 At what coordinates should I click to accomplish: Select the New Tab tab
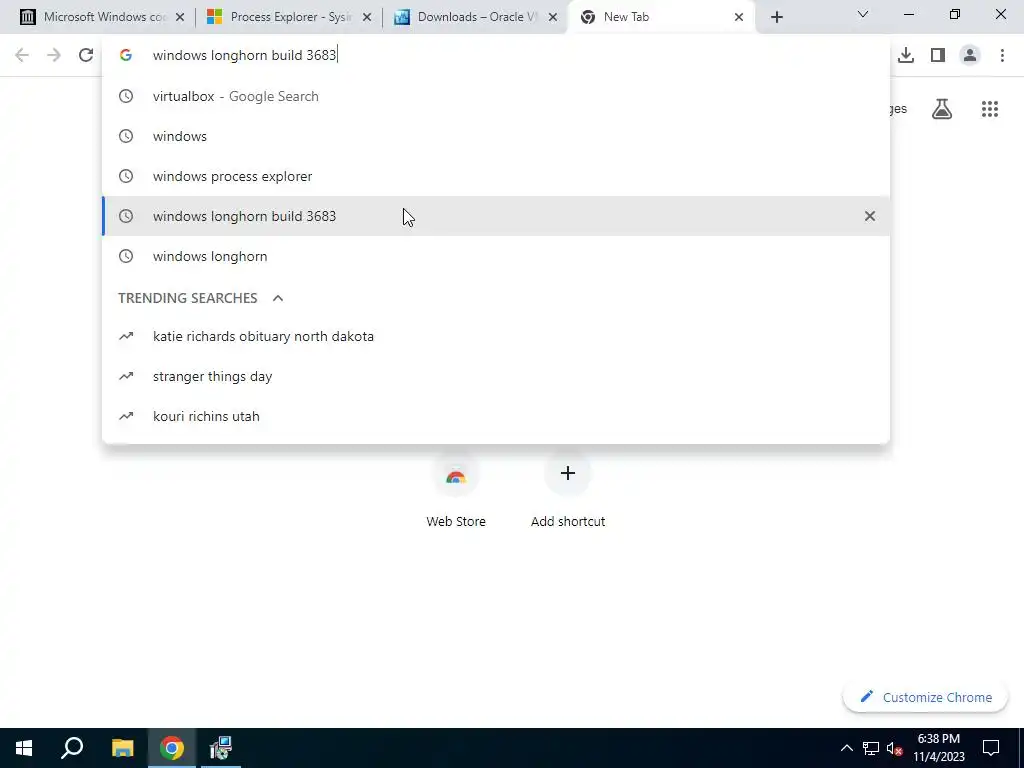[x=662, y=17]
